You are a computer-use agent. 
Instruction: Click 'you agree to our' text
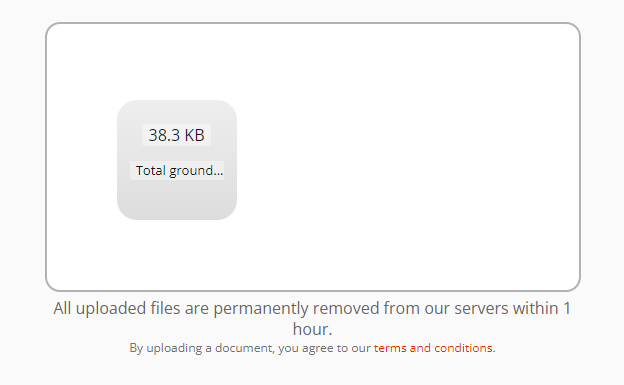[x=324, y=348]
